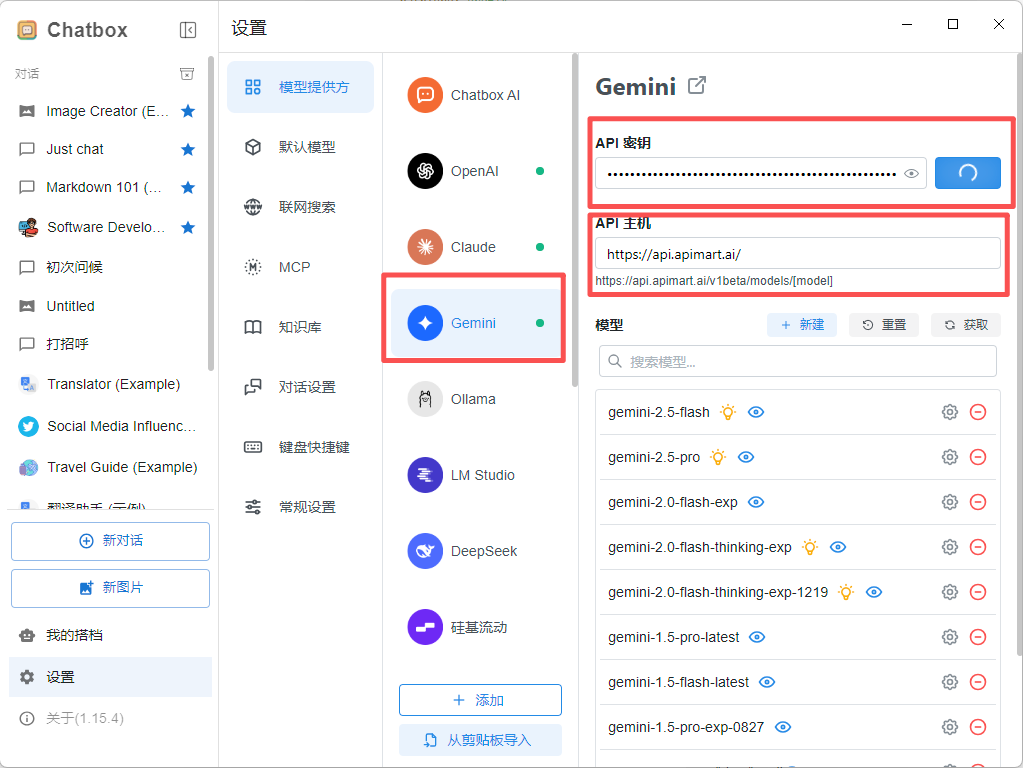Viewport: 1023px width, 768px height.
Task: Switch to the 默认模型 settings tab
Action: (x=300, y=146)
